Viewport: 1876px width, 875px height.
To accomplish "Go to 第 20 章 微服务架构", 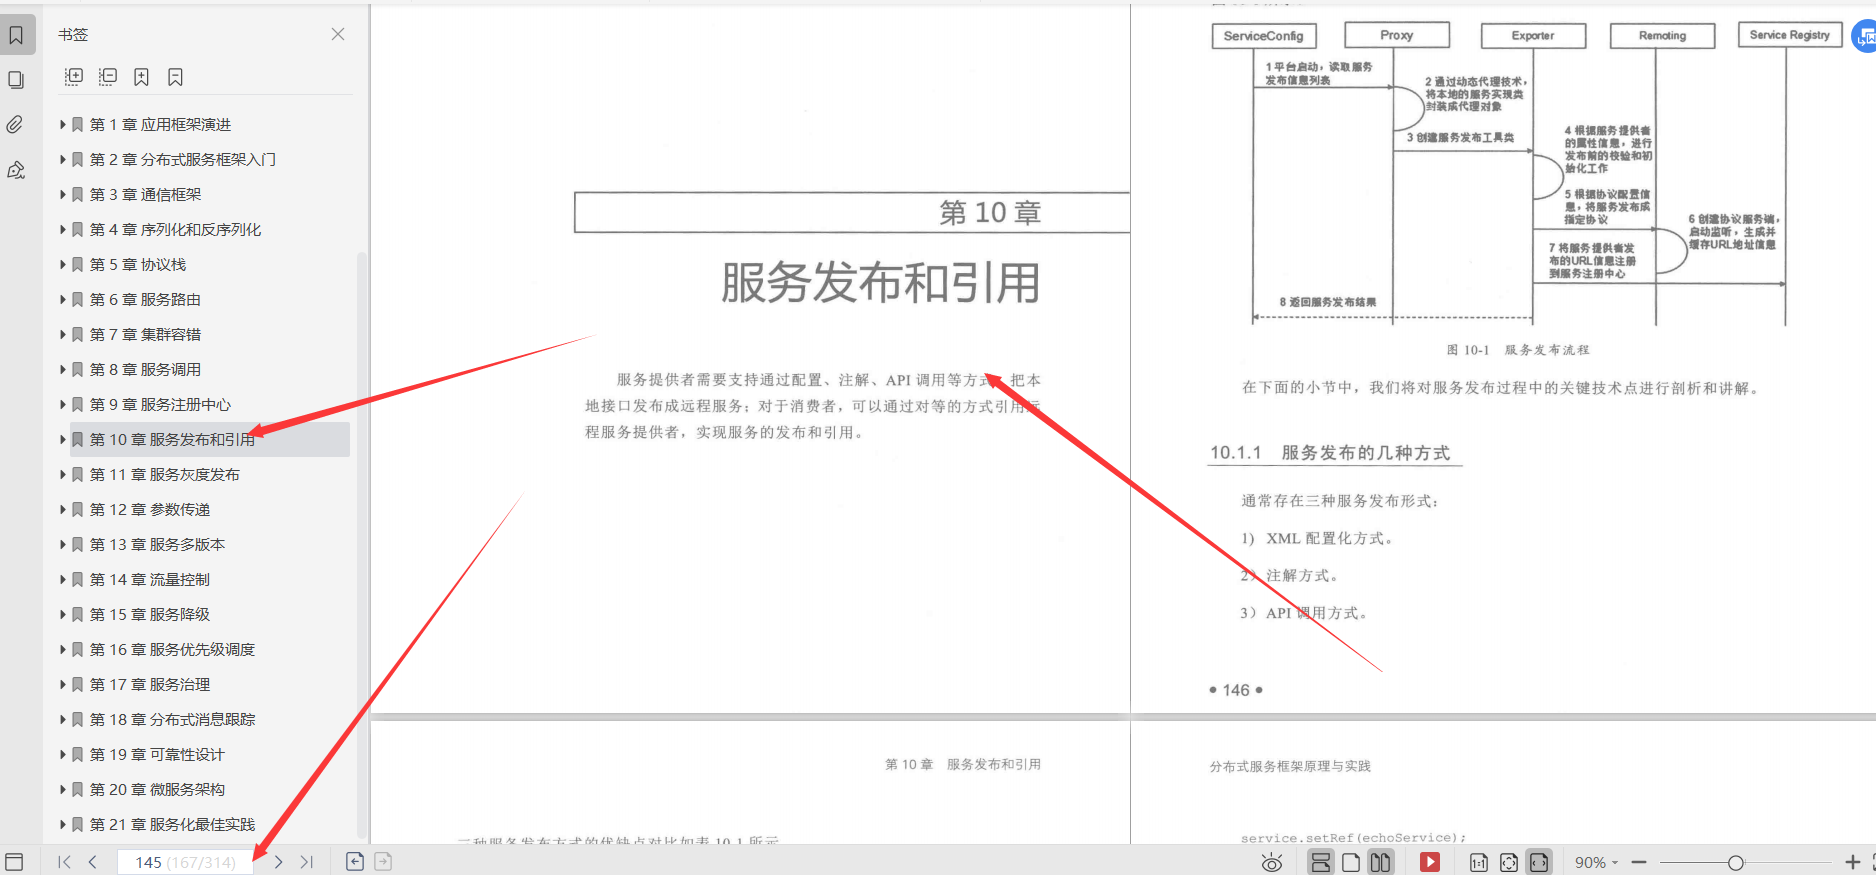I will click(157, 790).
